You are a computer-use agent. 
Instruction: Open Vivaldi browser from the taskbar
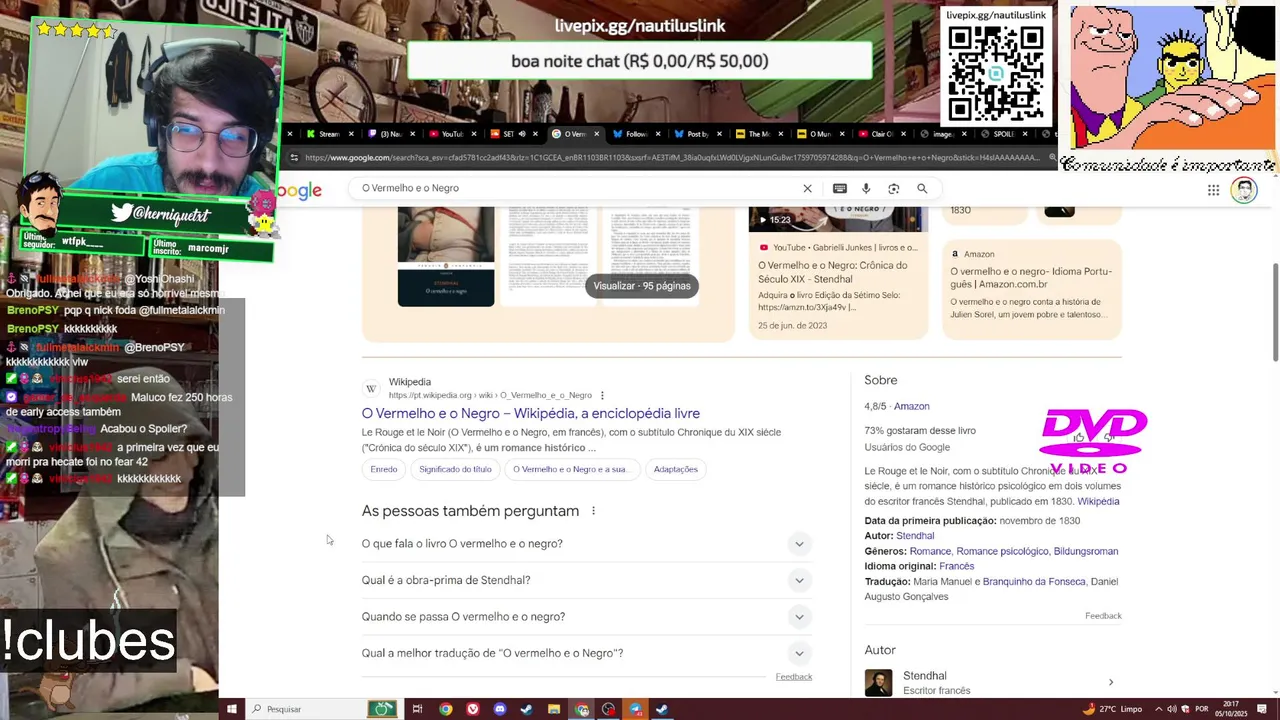[472, 709]
